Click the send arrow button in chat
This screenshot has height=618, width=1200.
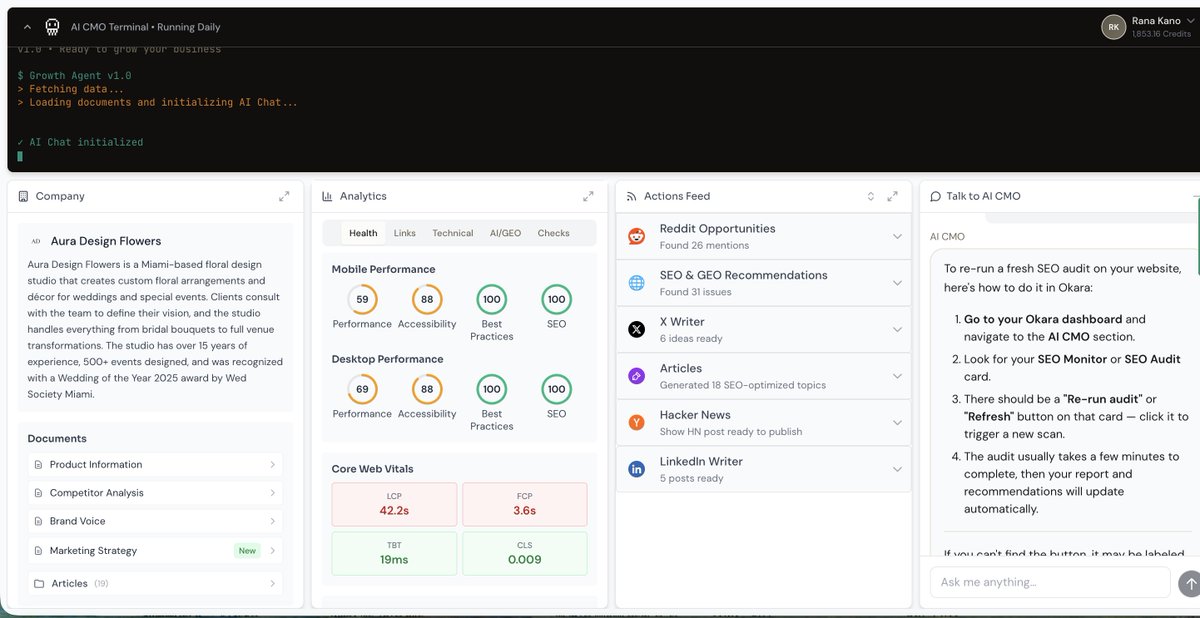1189,583
